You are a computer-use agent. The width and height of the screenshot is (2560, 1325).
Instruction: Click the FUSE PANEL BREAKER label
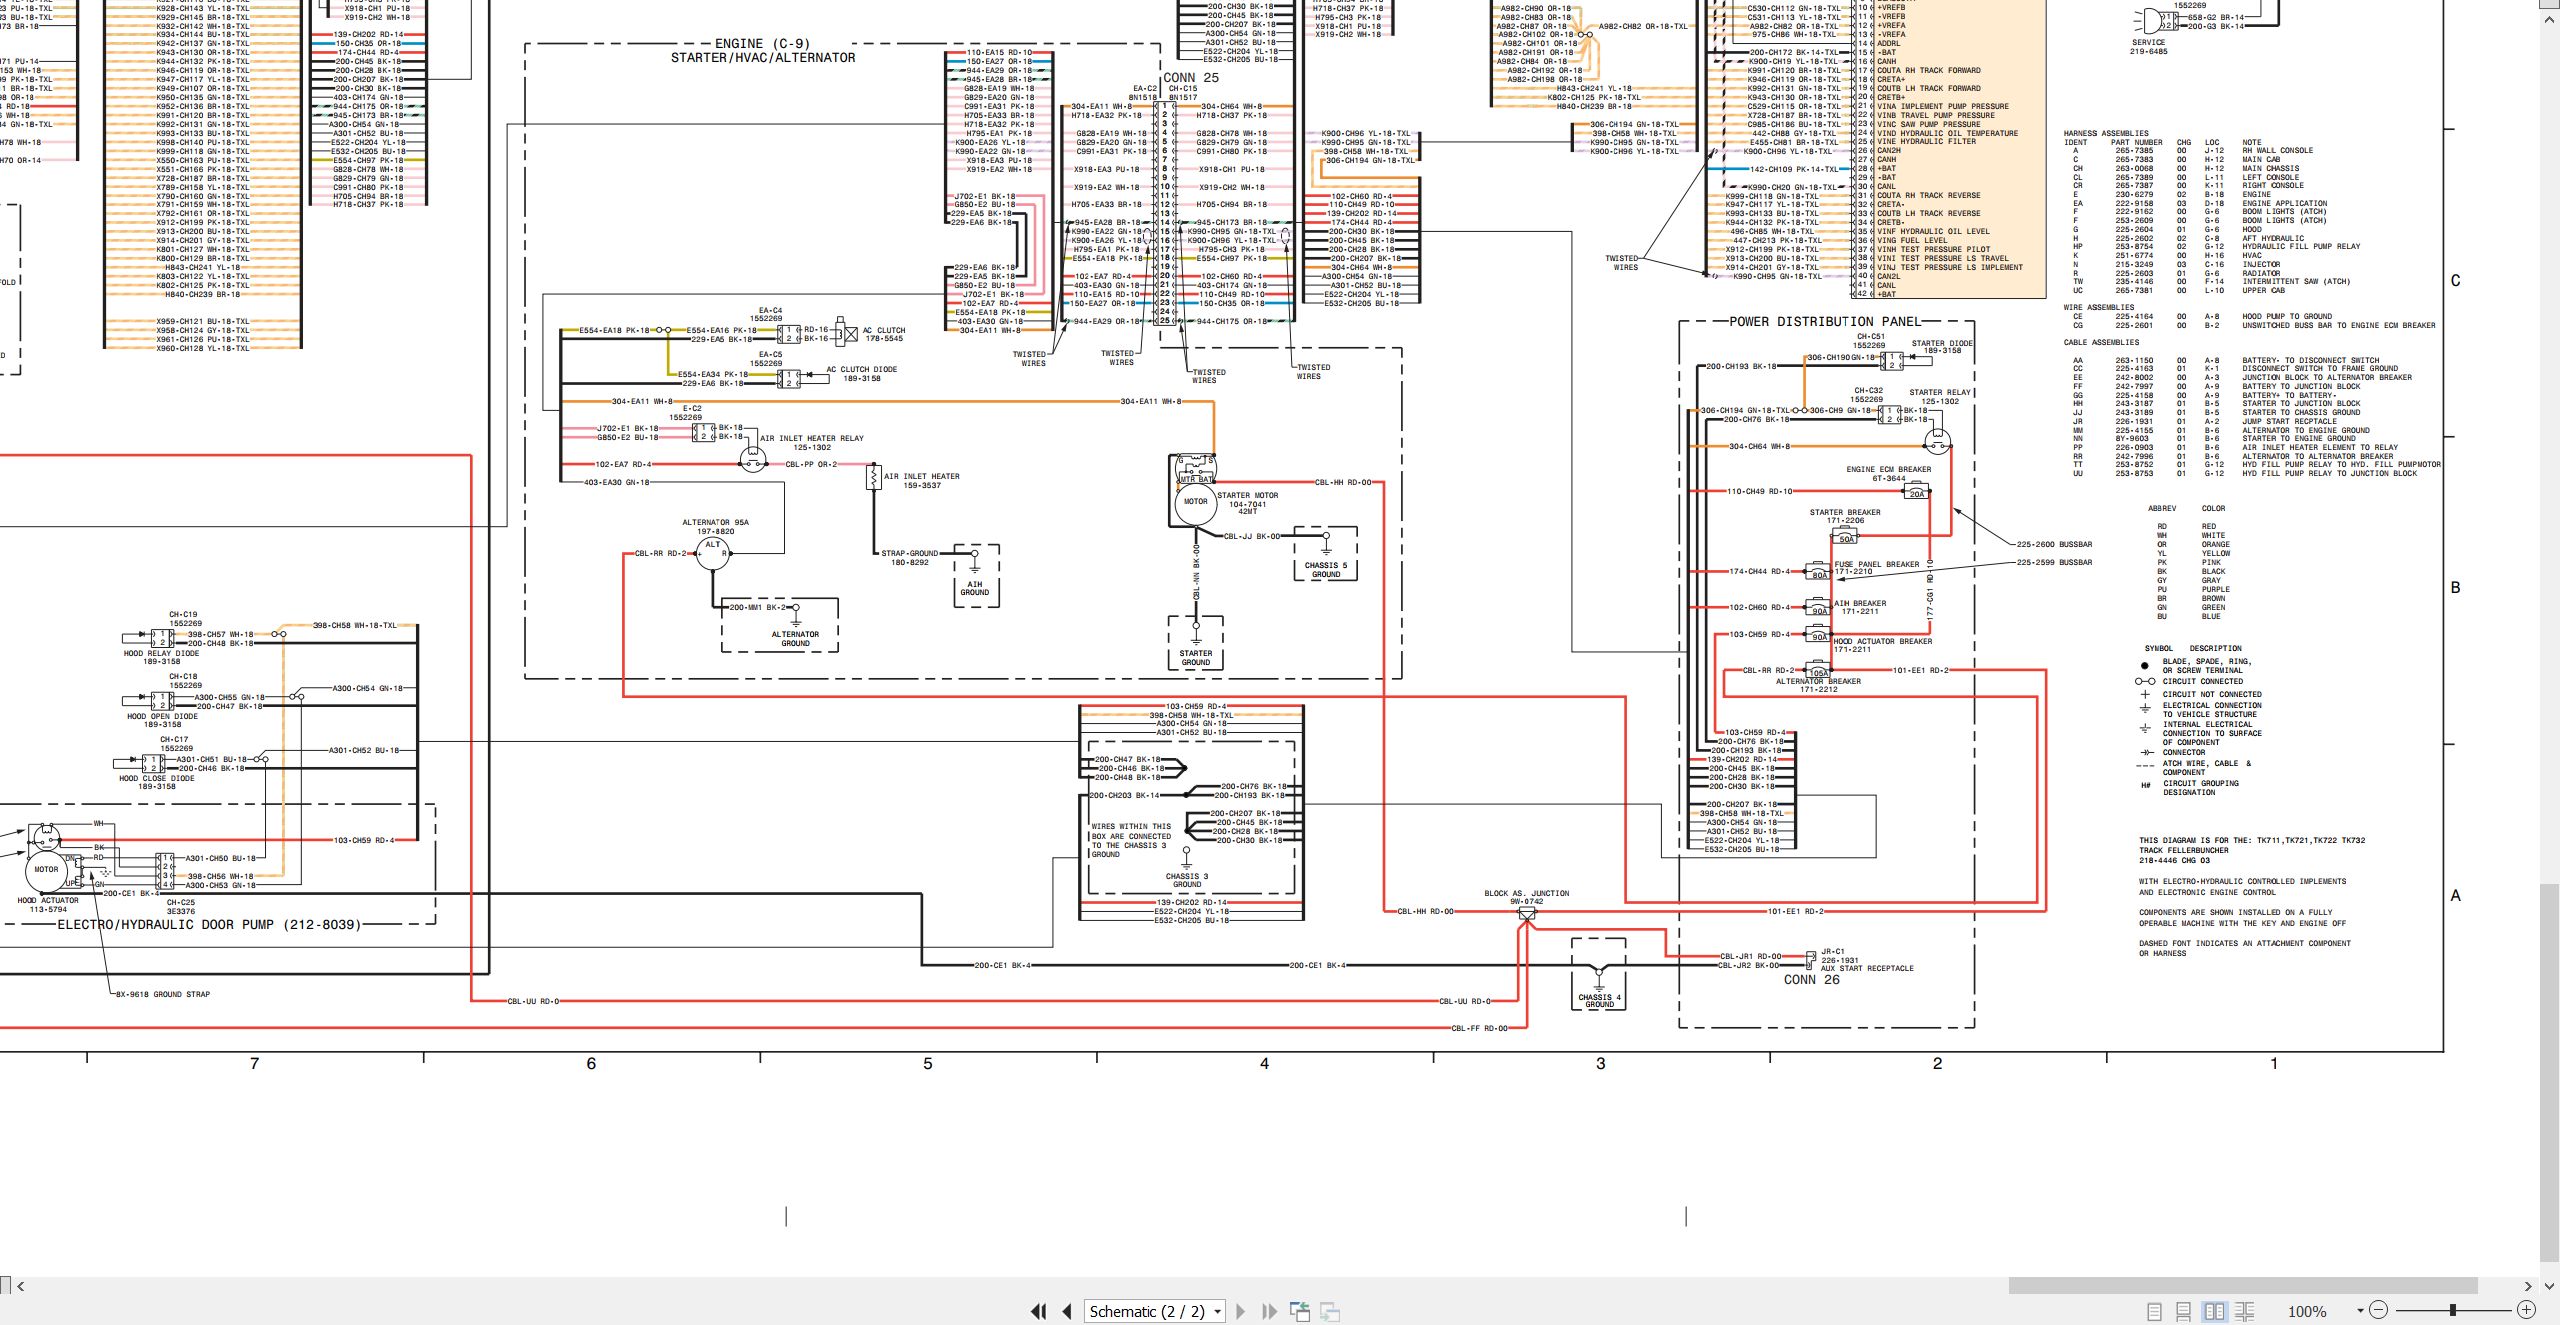[1877, 564]
